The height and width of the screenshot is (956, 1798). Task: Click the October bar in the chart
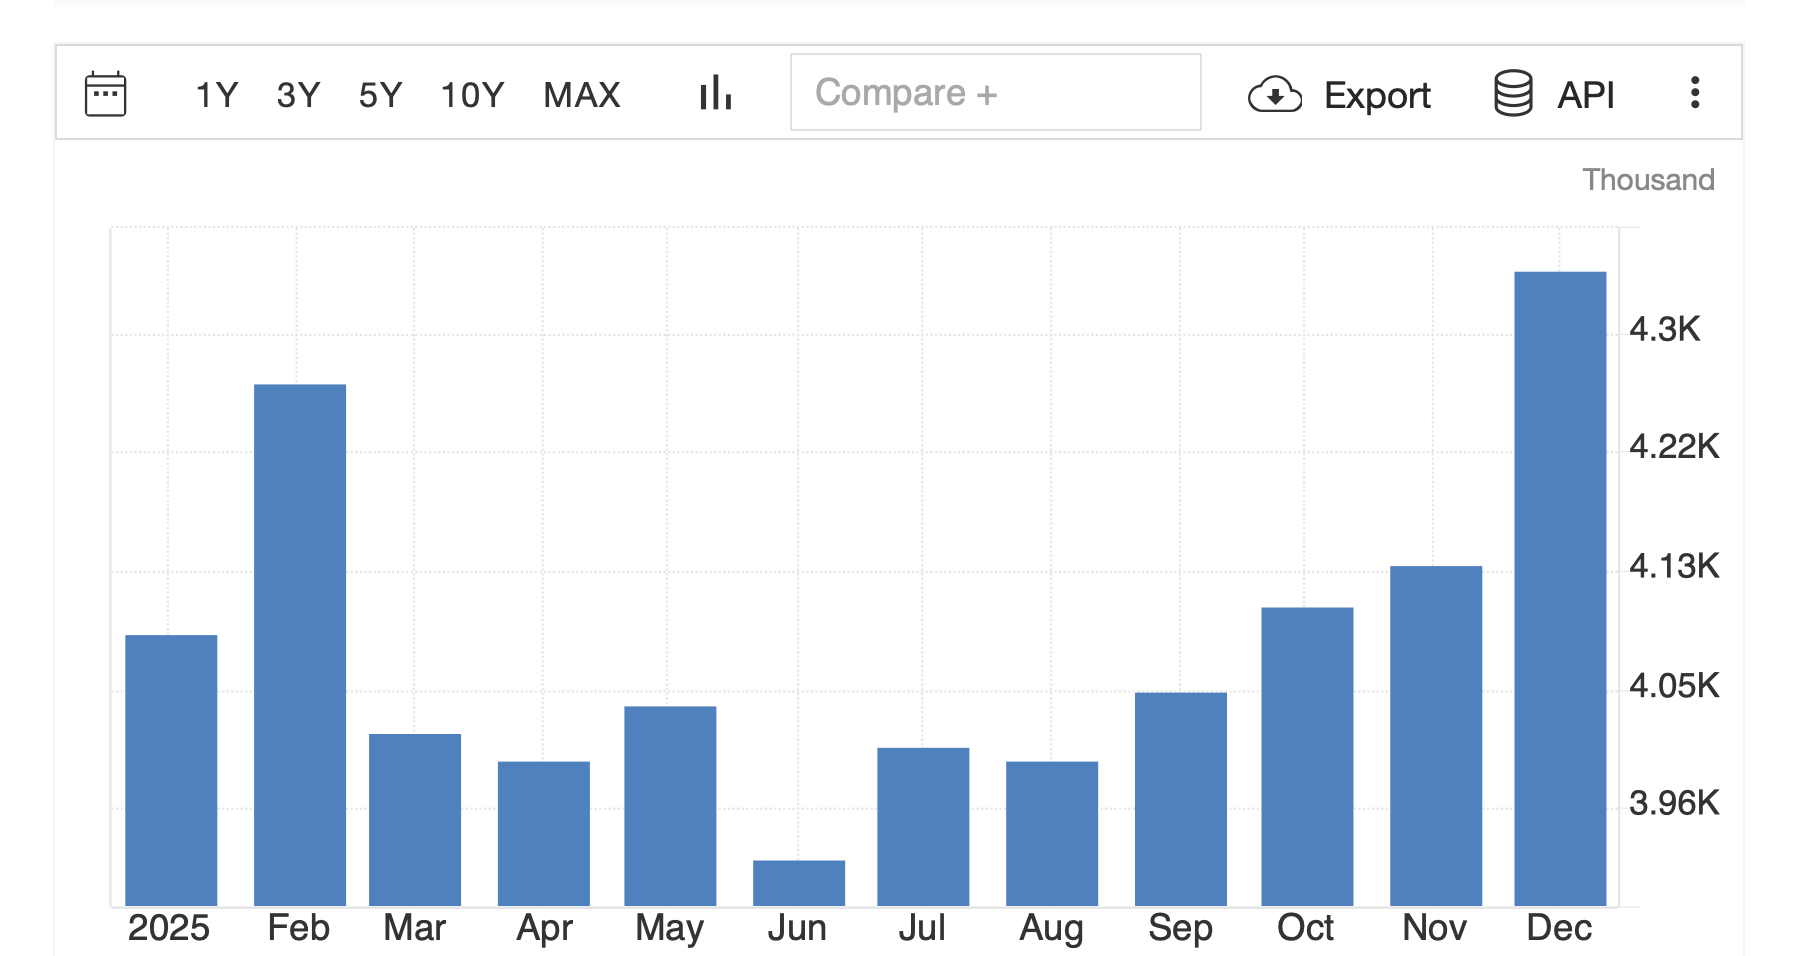click(x=1306, y=756)
